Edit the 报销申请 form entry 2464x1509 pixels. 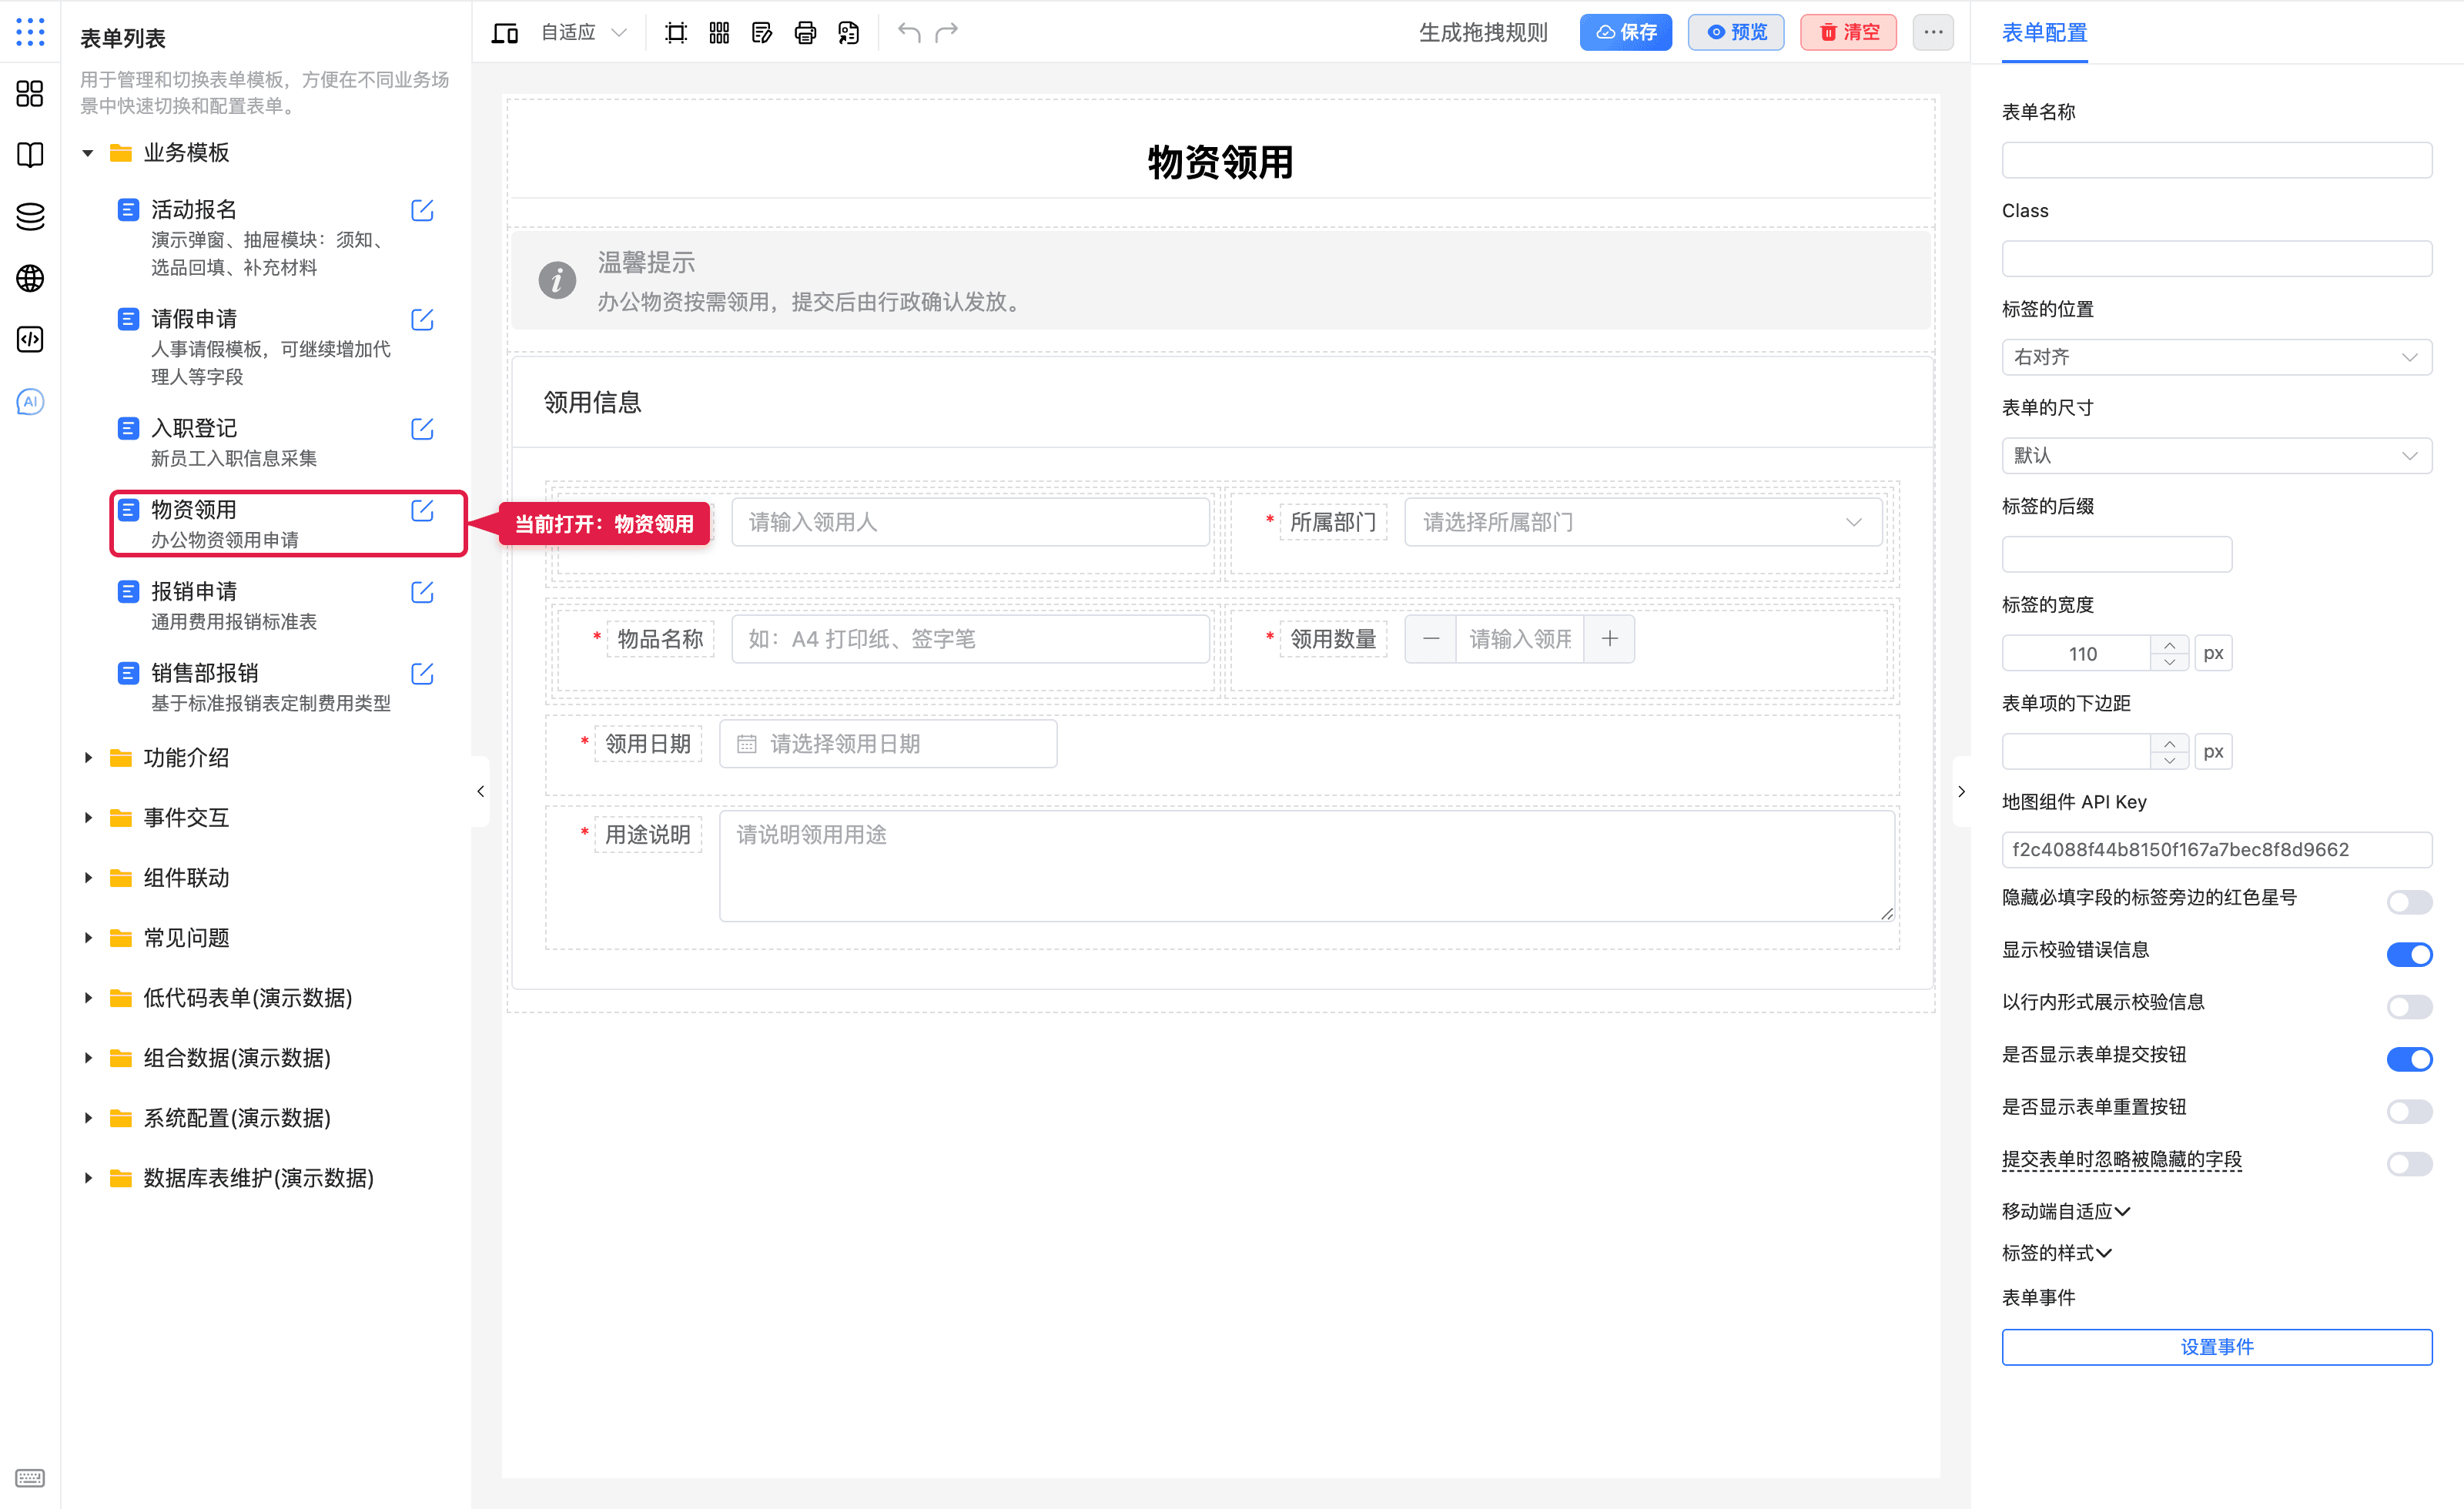pos(422,592)
